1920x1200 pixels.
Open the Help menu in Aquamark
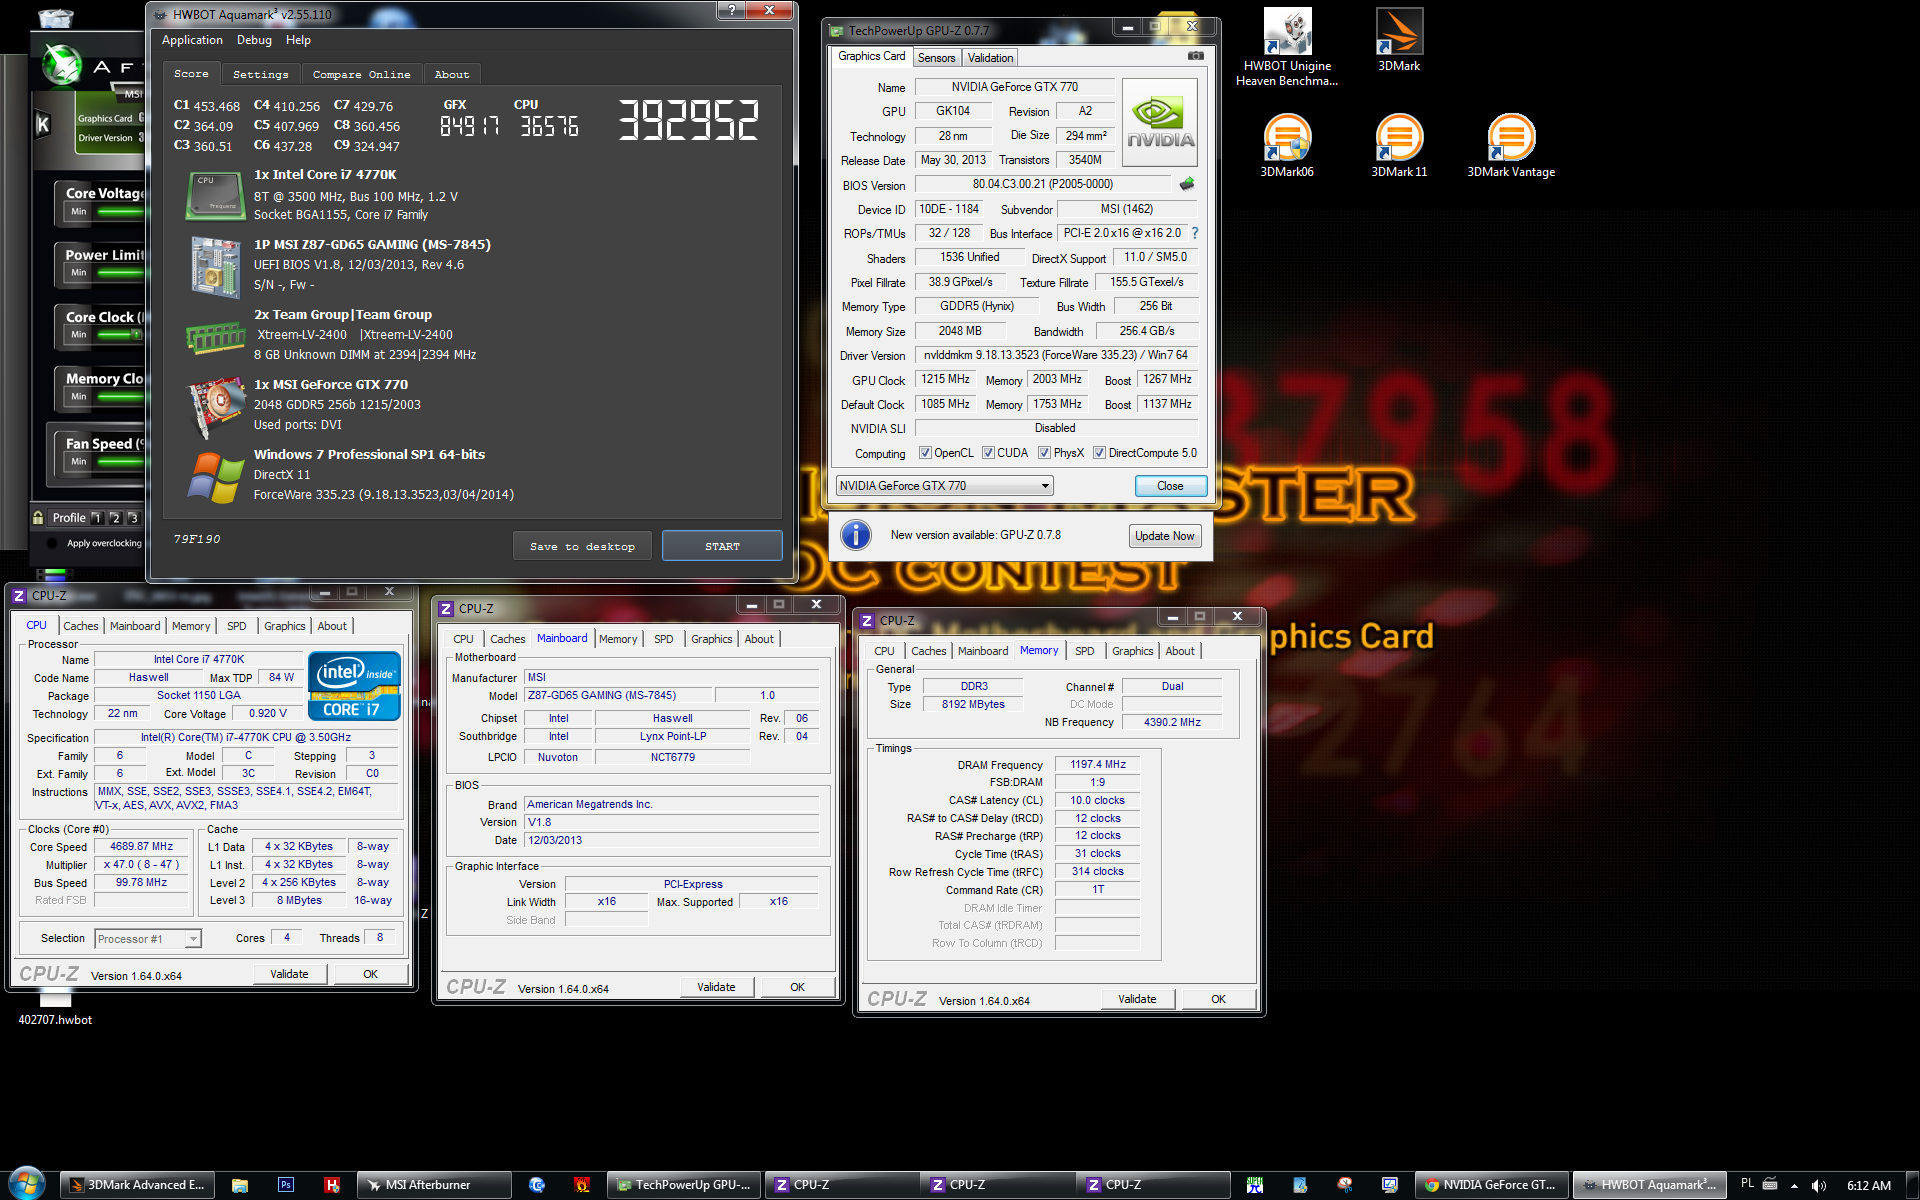(298, 40)
